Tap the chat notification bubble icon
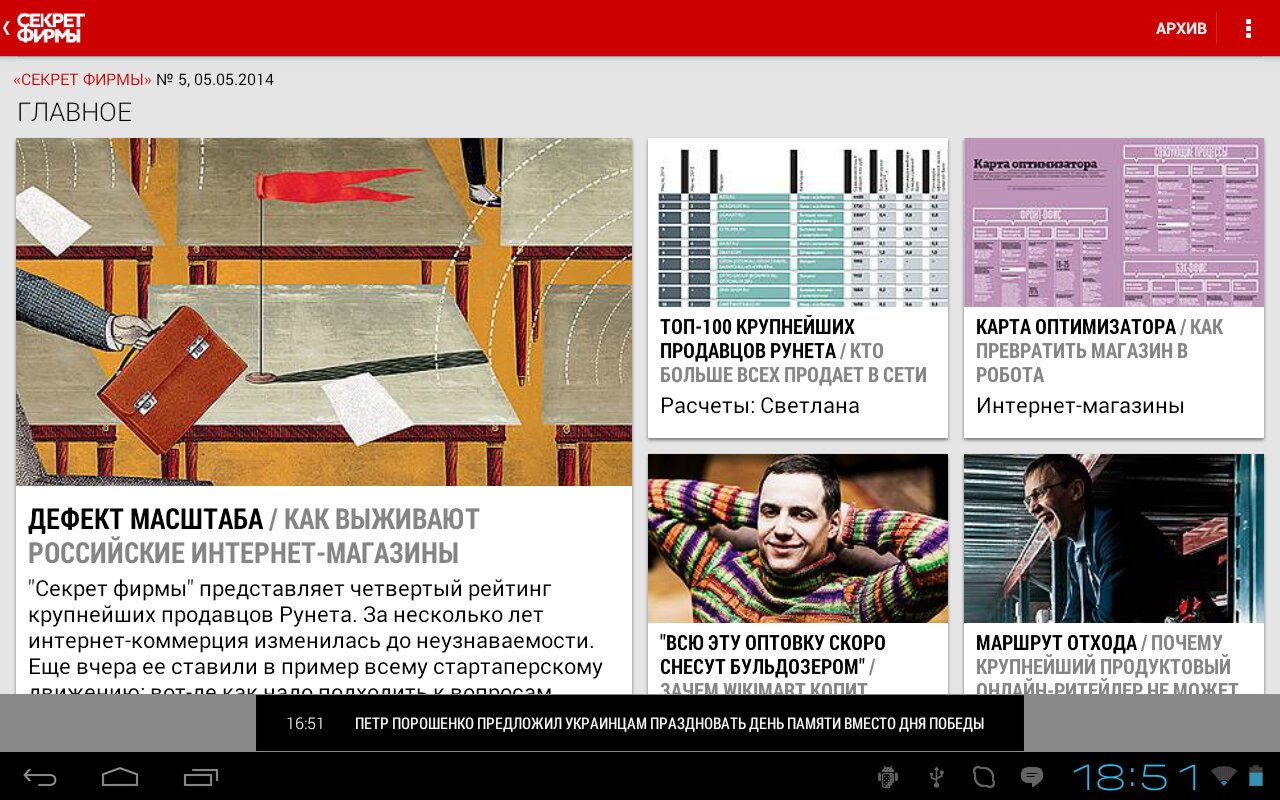This screenshot has width=1280, height=800. tap(1031, 777)
